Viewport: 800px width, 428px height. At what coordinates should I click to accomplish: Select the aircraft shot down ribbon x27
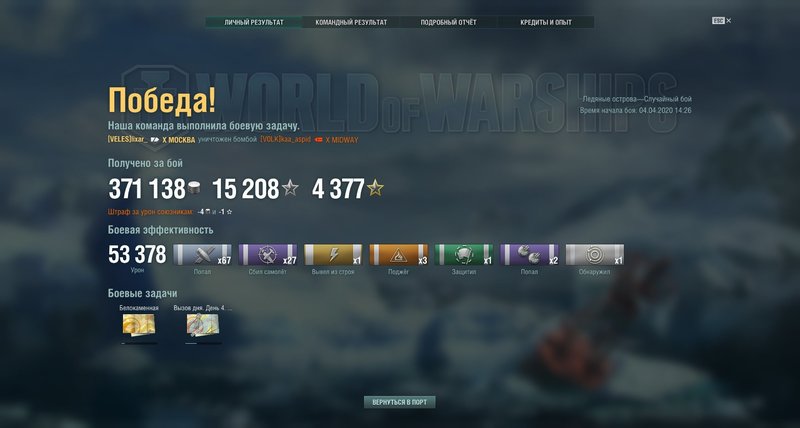pyautogui.click(x=268, y=255)
